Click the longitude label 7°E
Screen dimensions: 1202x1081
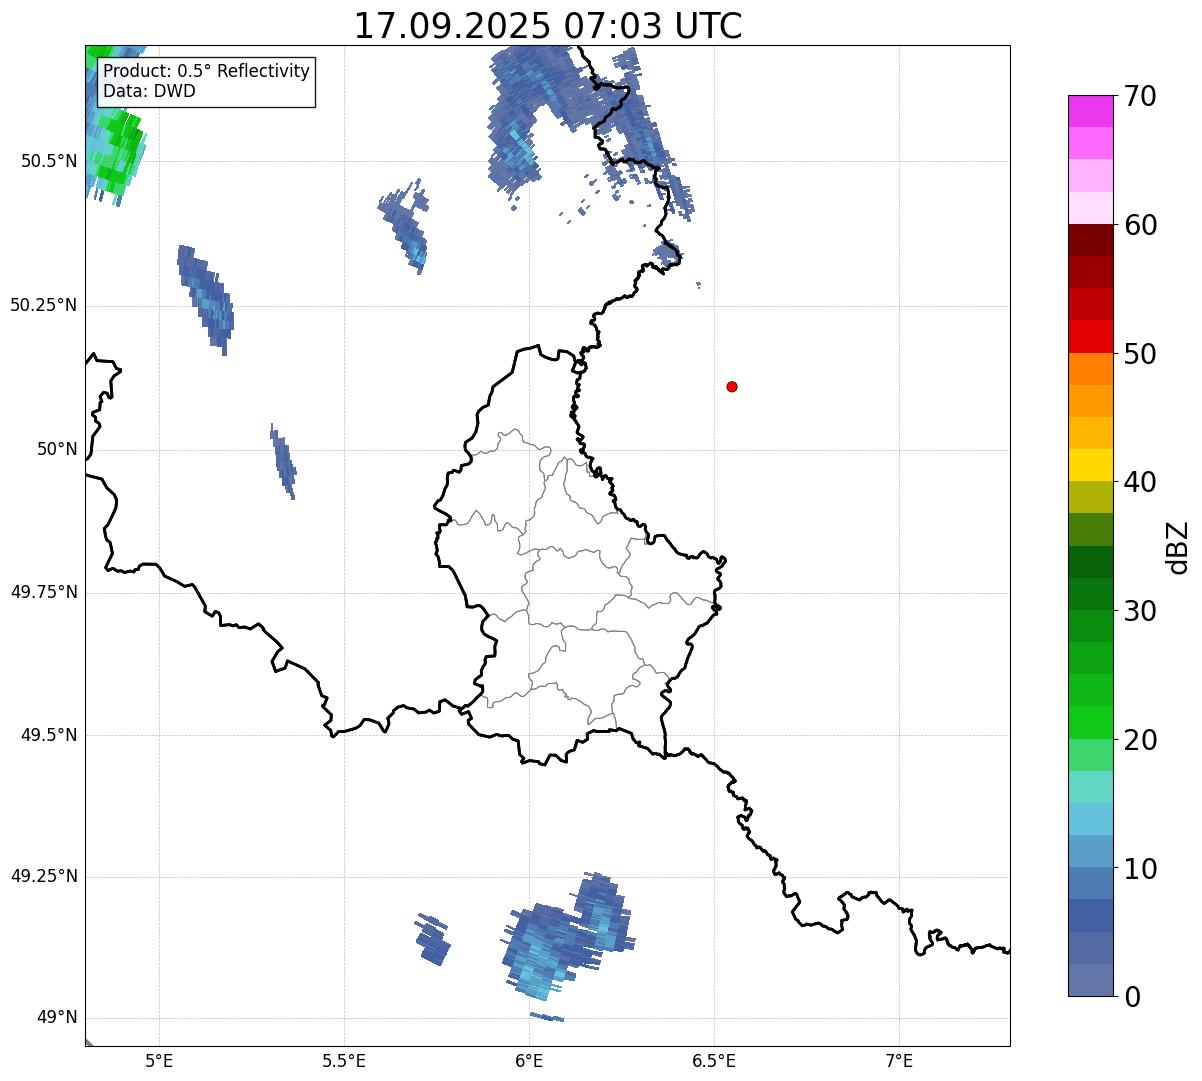pyautogui.click(x=900, y=1060)
